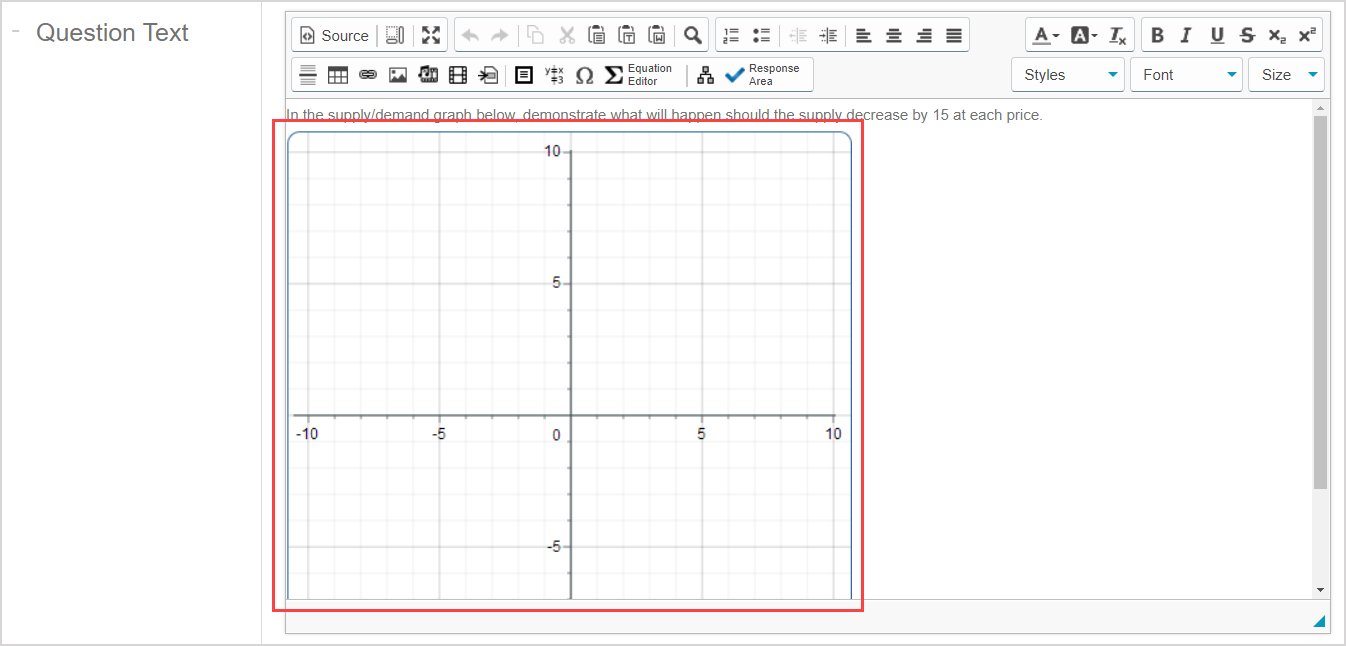This screenshot has height=646, width=1346.
Task: Apply bold formatting to text
Action: (x=1157, y=34)
